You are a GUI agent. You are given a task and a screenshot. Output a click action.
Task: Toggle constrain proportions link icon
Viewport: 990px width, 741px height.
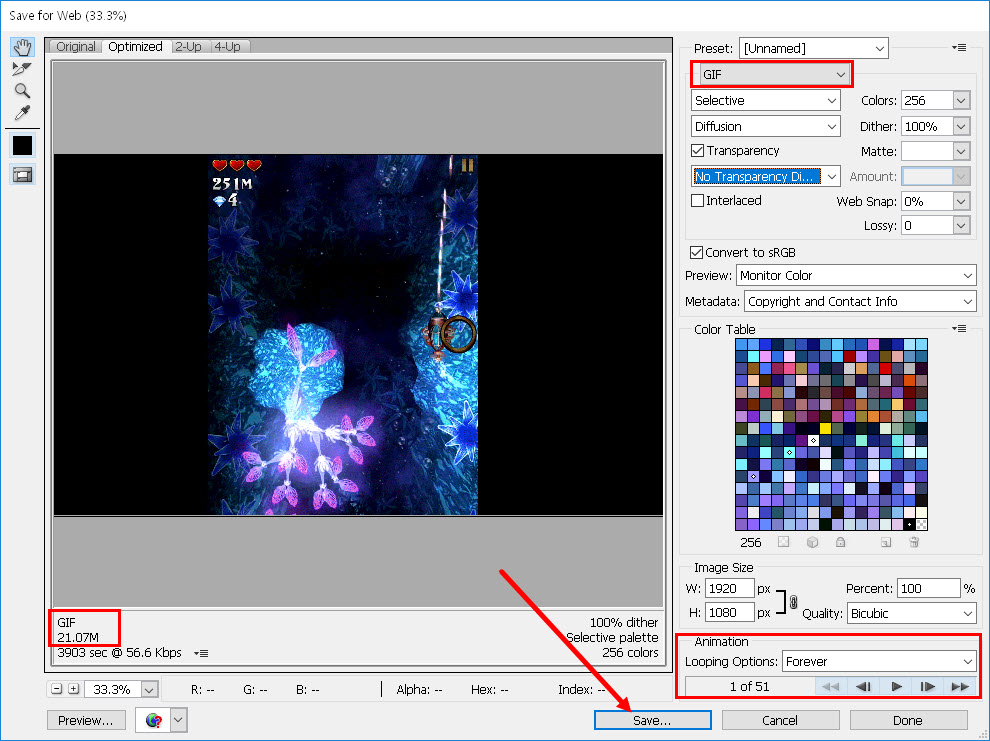794,602
